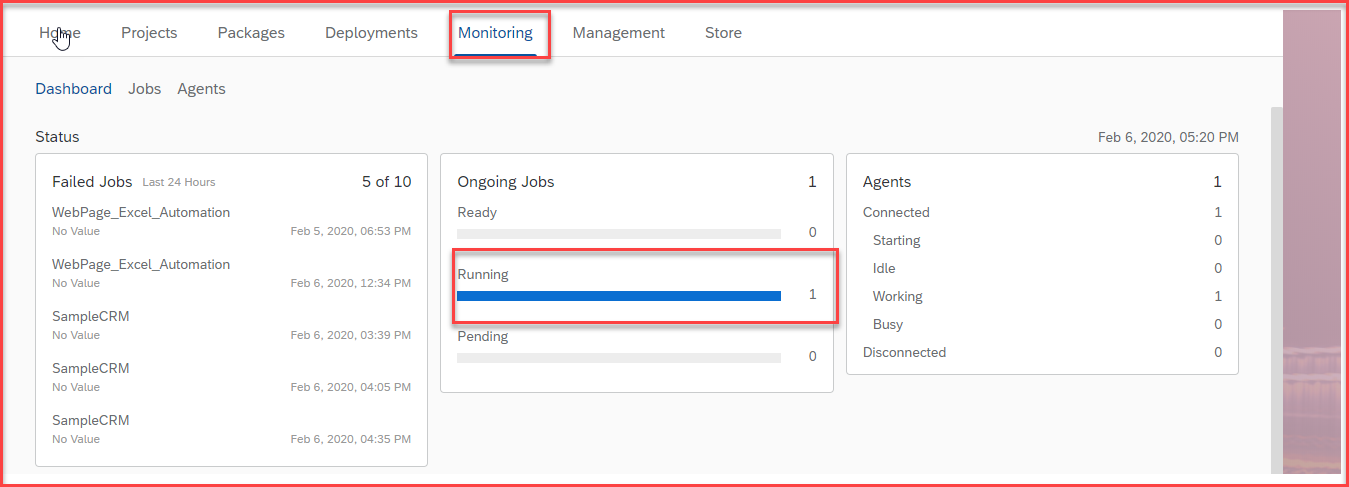Open the first WebPage_Excel_Automation failed job
The image size is (1349, 487).
[x=141, y=213]
